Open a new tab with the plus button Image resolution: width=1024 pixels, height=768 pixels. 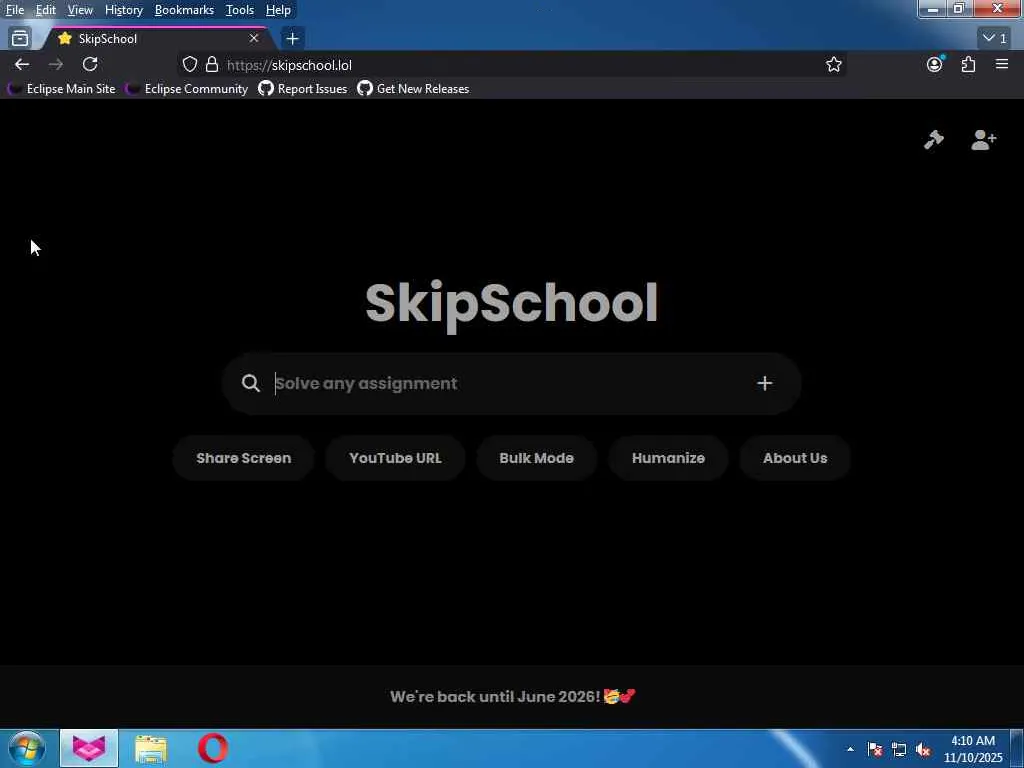click(292, 39)
